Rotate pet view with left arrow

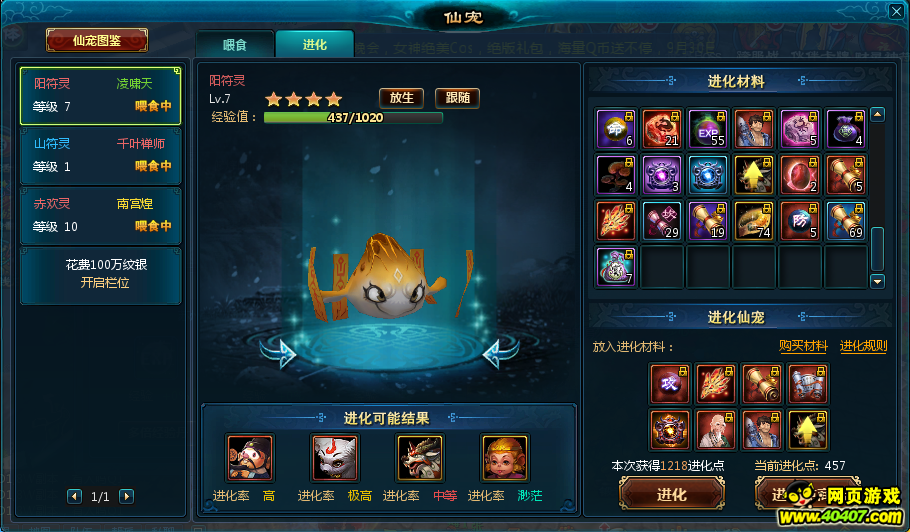(279, 353)
